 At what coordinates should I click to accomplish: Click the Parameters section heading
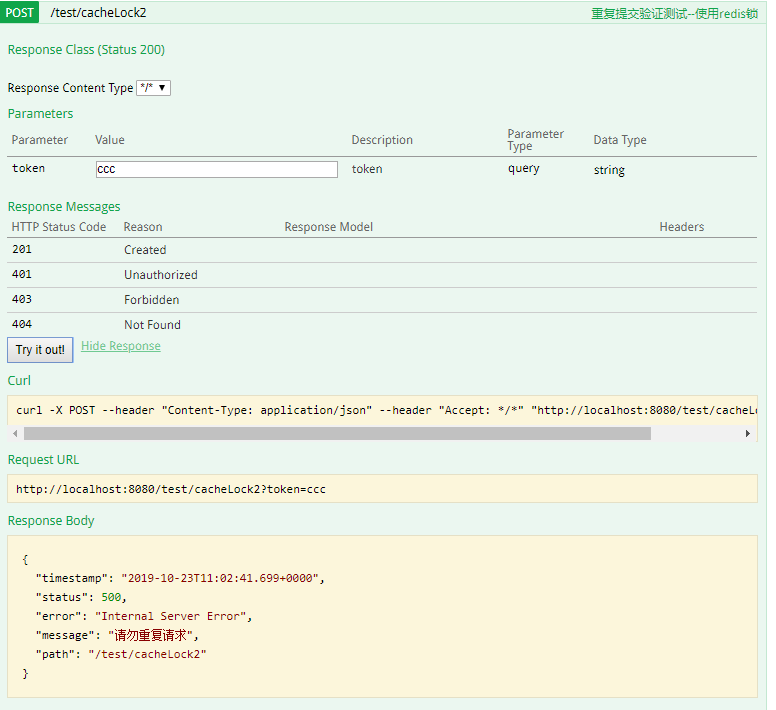(40, 114)
